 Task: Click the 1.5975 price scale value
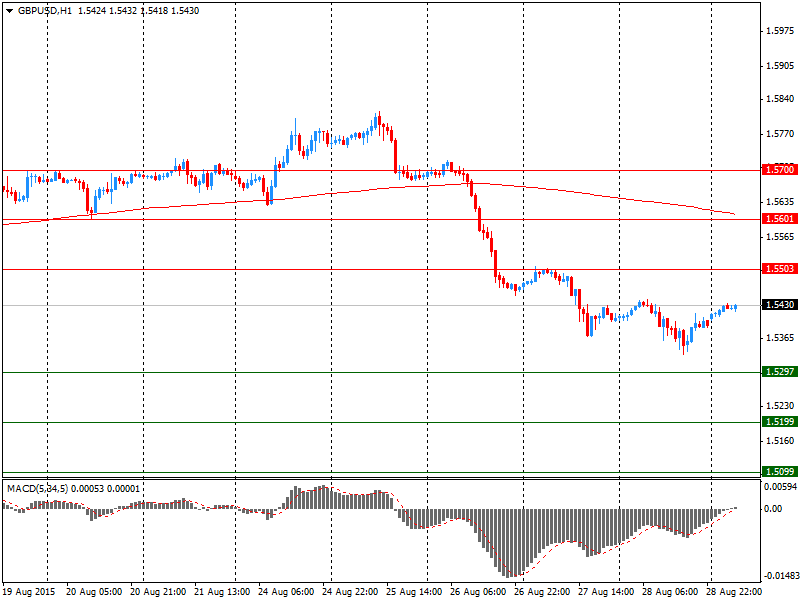pyautogui.click(x=780, y=31)
